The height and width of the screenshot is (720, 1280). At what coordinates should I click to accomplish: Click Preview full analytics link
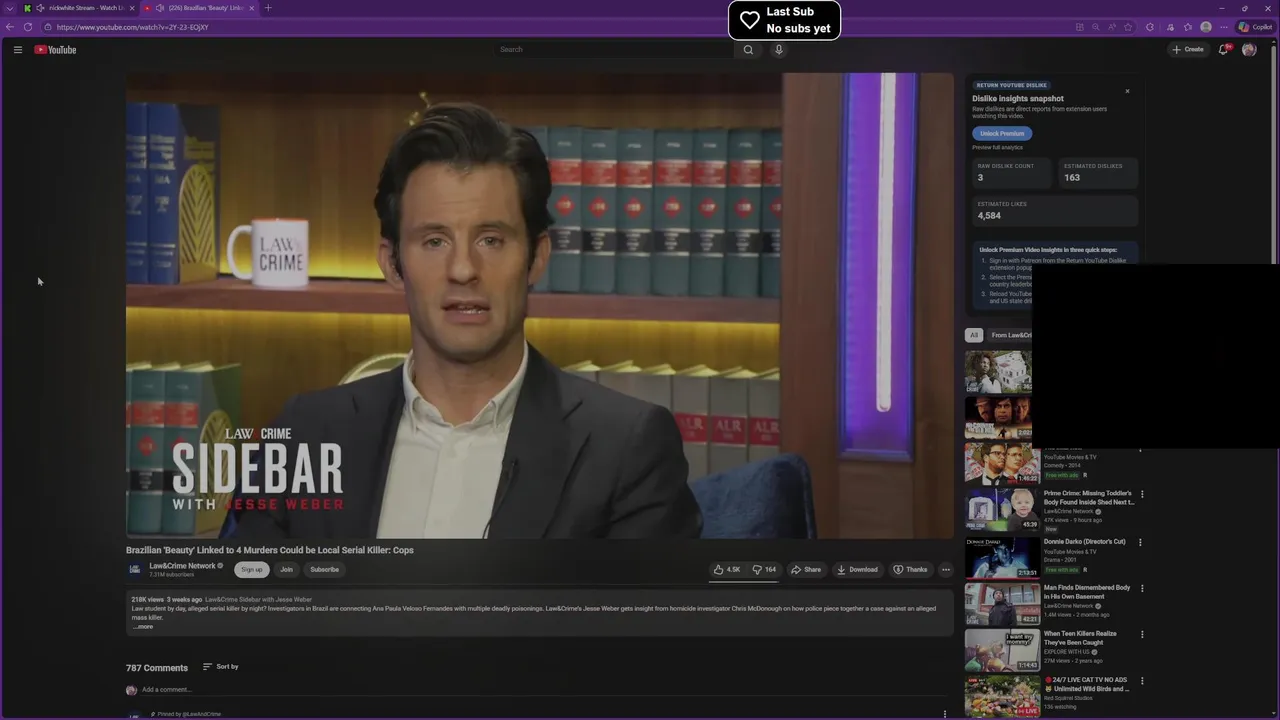pyautogui.click(x=998, y=148)
